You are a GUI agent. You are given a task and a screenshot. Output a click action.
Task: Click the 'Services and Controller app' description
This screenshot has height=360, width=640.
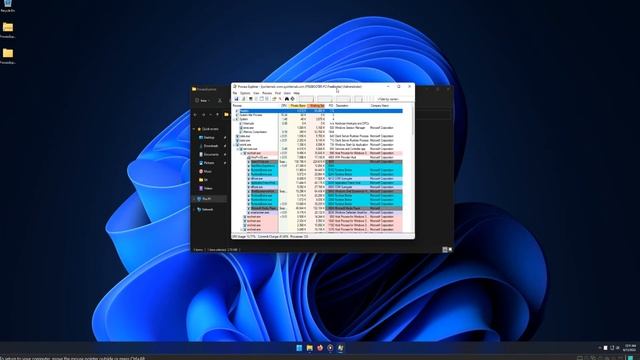tap(351, 149)
